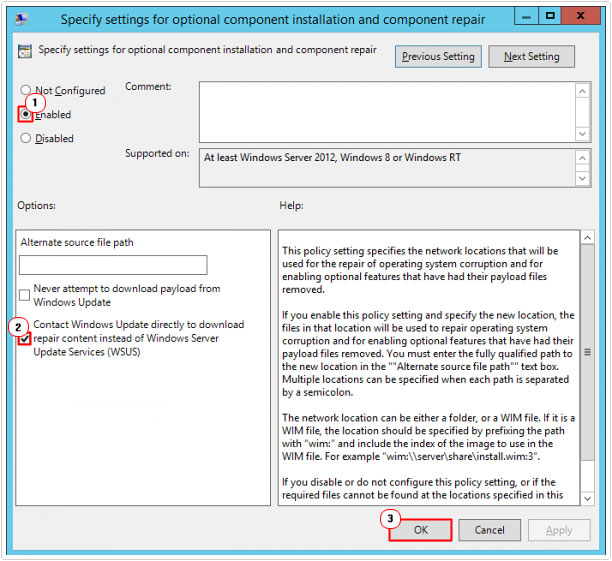Screen dimensions: 612x561
Task: Check Never attempt to download payload from Windows Update
Action: [x=25, y=295]
